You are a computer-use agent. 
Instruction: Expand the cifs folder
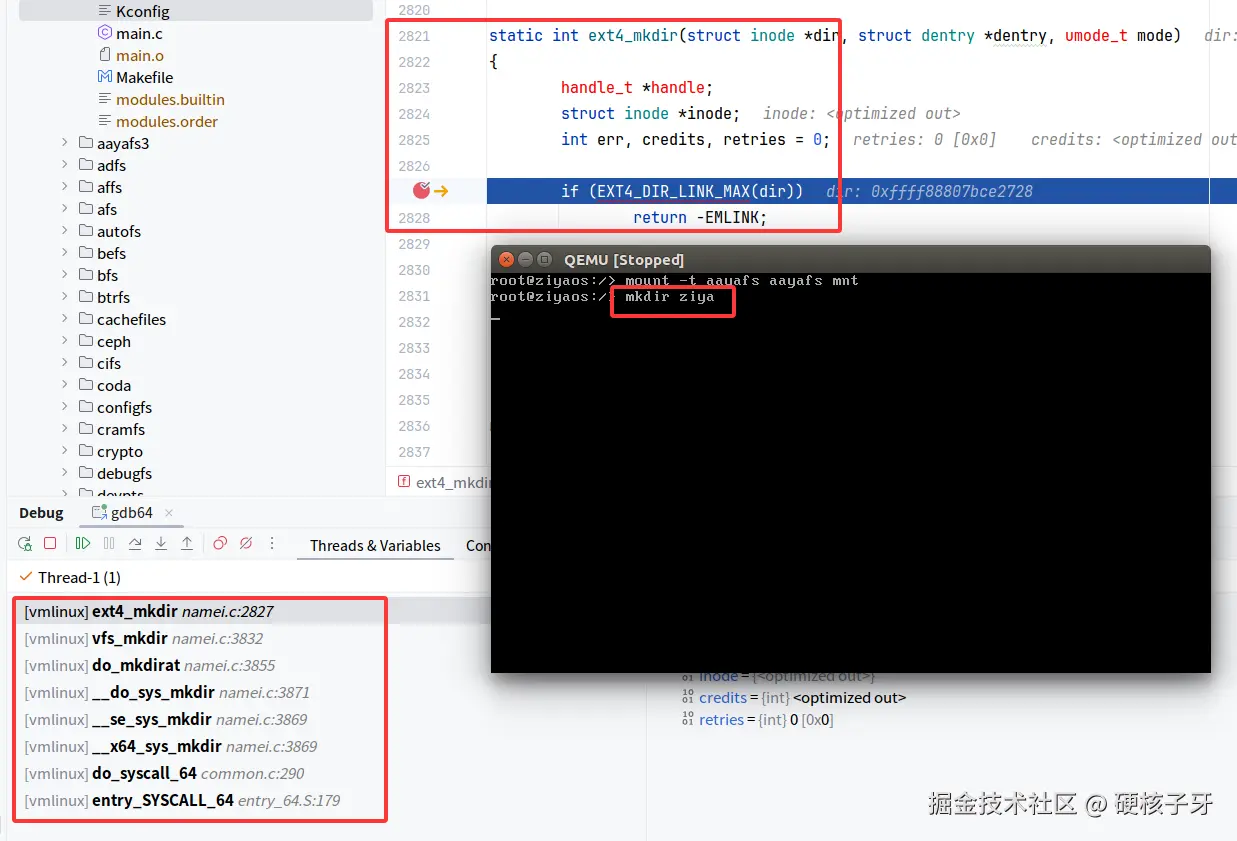pos(66,363)
